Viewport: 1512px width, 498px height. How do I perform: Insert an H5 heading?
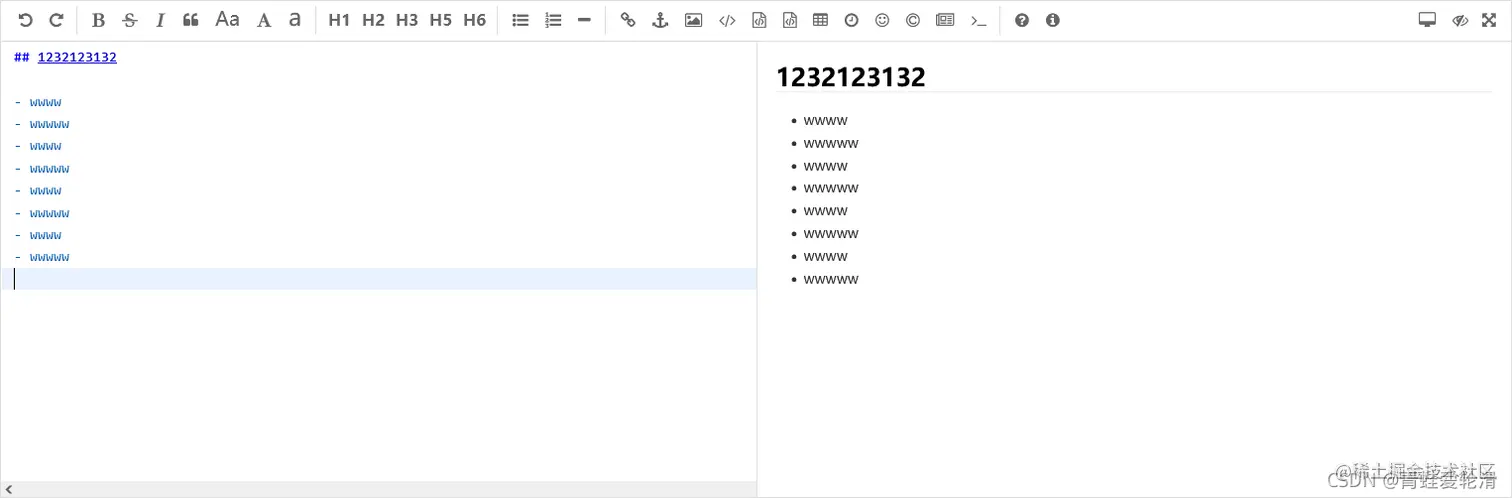(441, 20)
